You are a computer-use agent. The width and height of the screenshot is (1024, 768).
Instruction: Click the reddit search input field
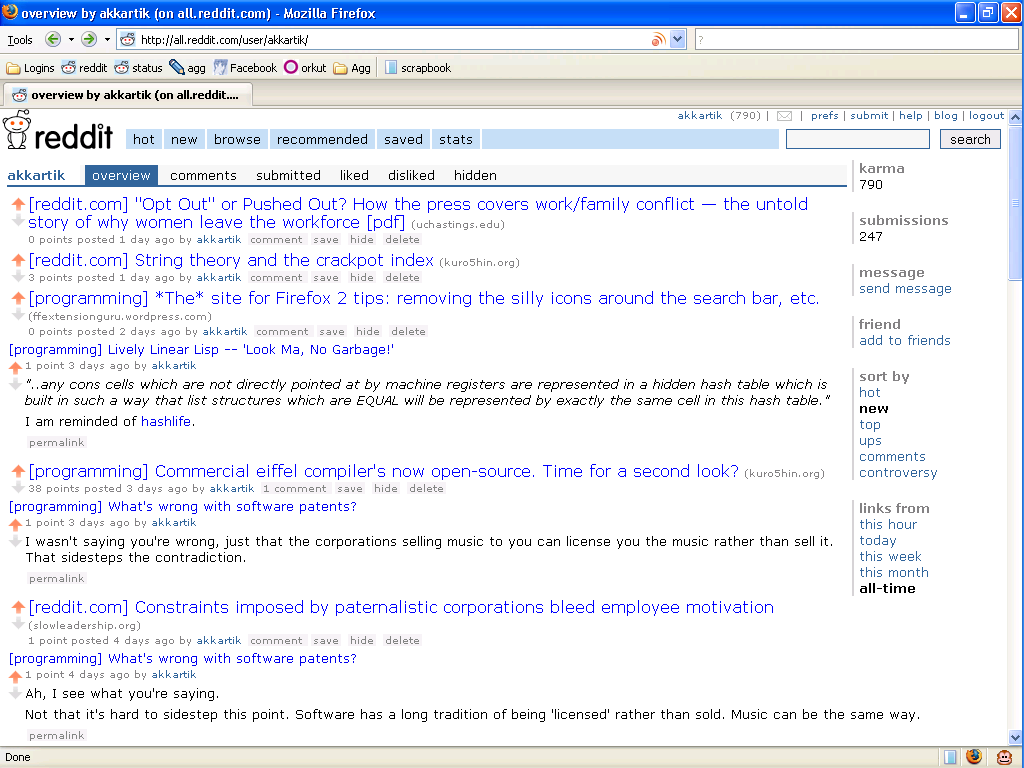[x=857, y=139]
